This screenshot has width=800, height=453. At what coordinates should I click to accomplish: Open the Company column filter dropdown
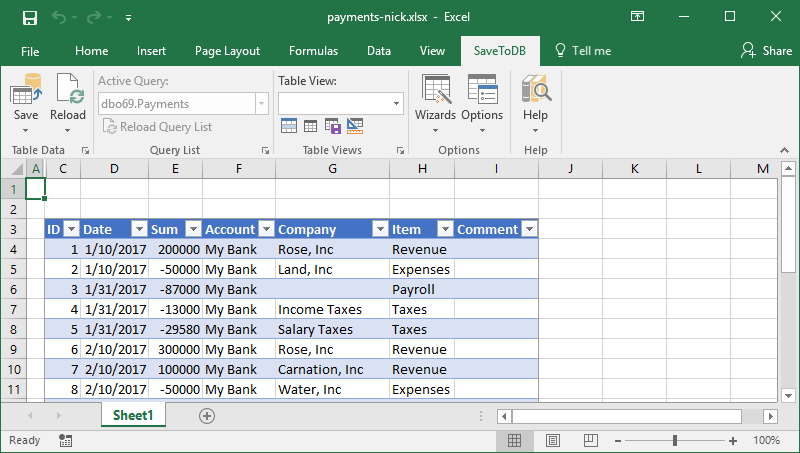pos(380,229)
